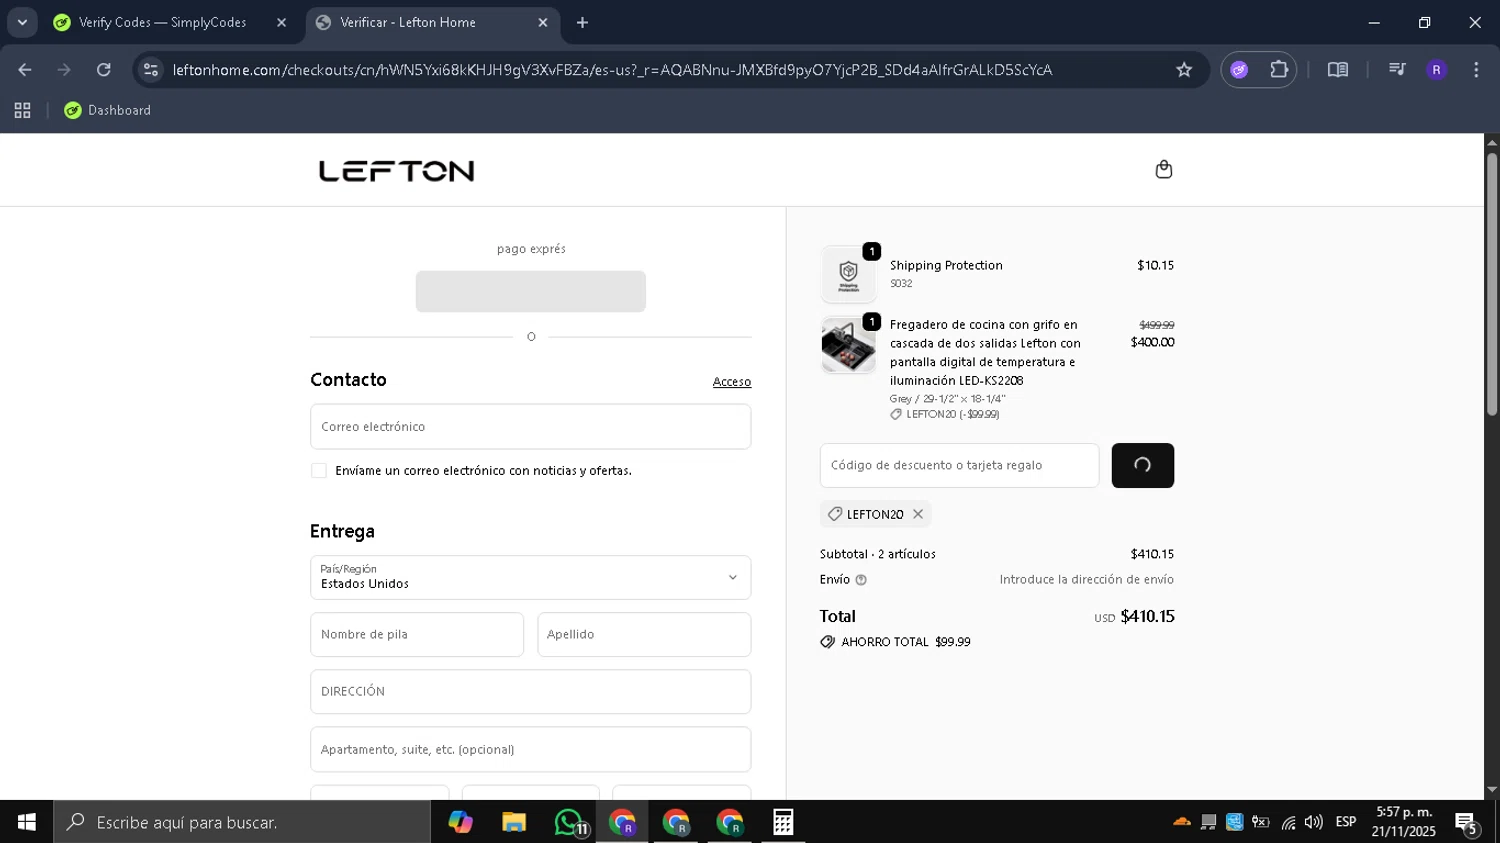1500x843 pixels.
Task: Open File Explorer from the taskbar
Action: (x=514, y=822)
